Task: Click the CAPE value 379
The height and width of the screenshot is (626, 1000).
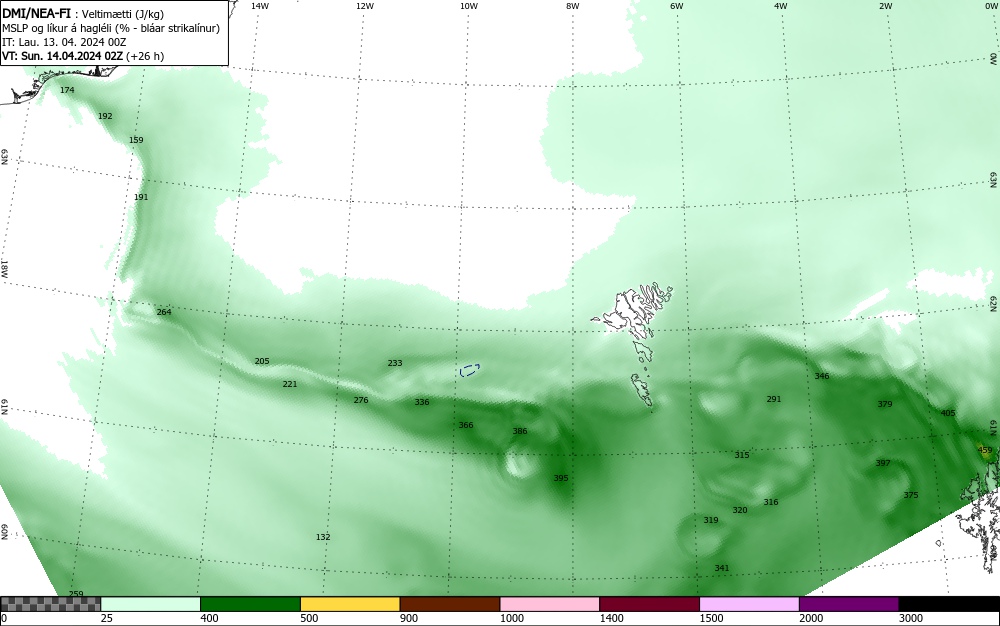Action: click(885, 404)
